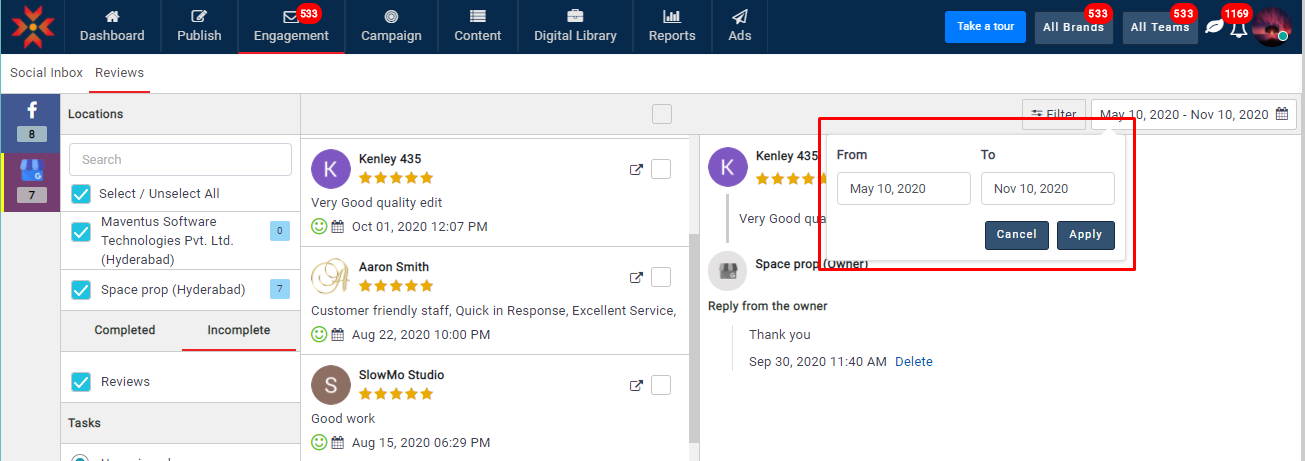Click the Aaron Smith five-star rating
Screen dimensions: 1305x461
396,286
